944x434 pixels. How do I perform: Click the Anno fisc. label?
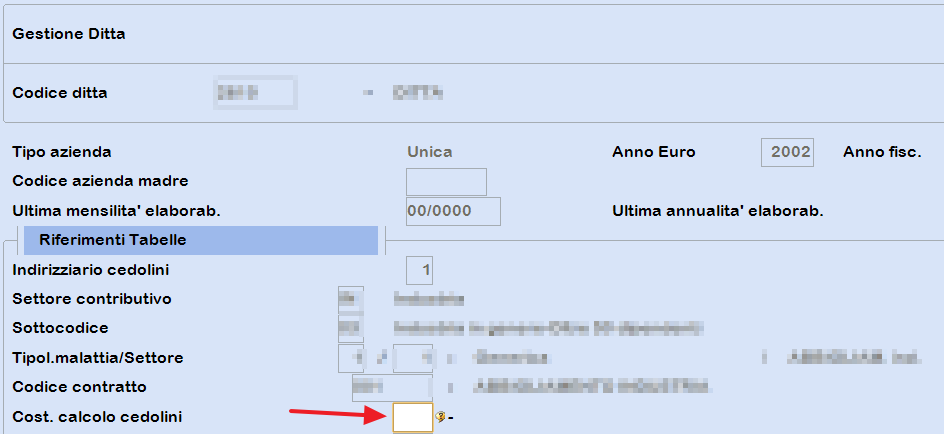pyautogui.click(x=882, y=152)
